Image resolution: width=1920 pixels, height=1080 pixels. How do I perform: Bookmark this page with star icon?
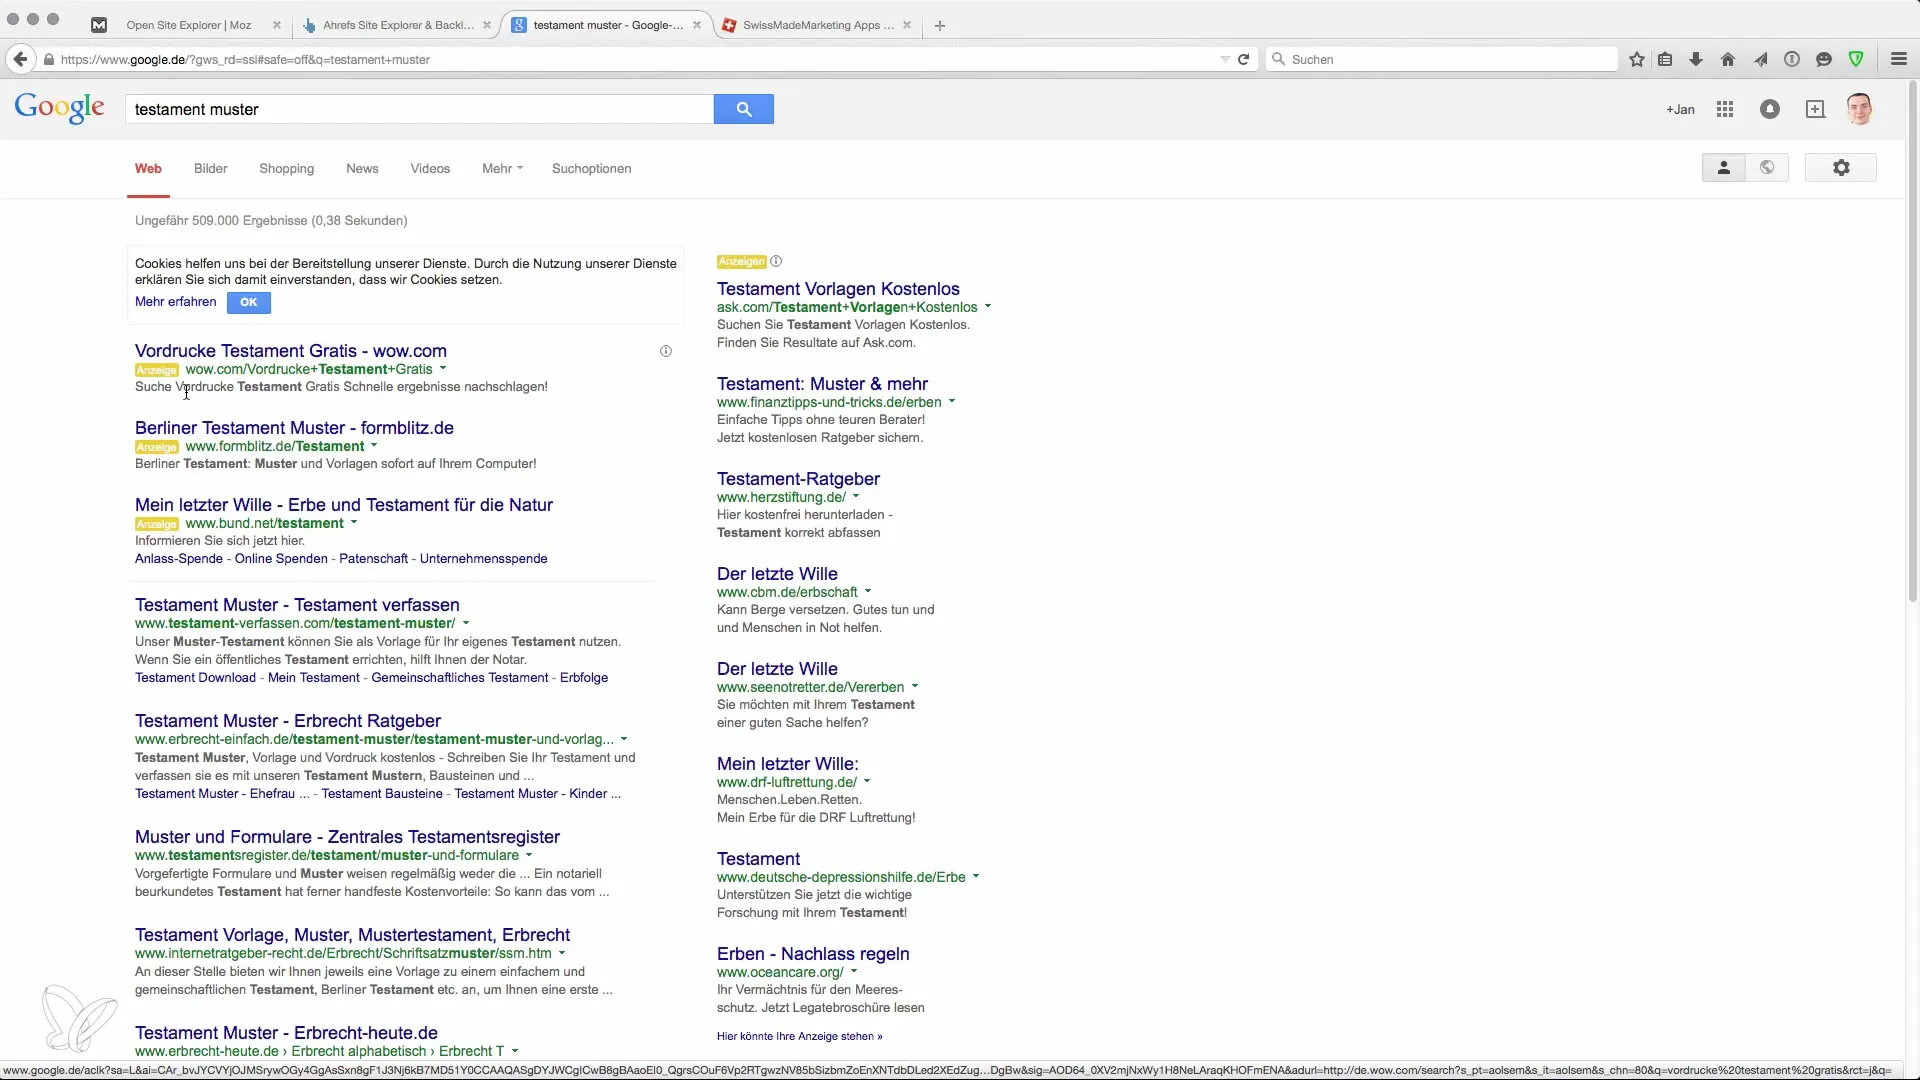pos(1637,59)
